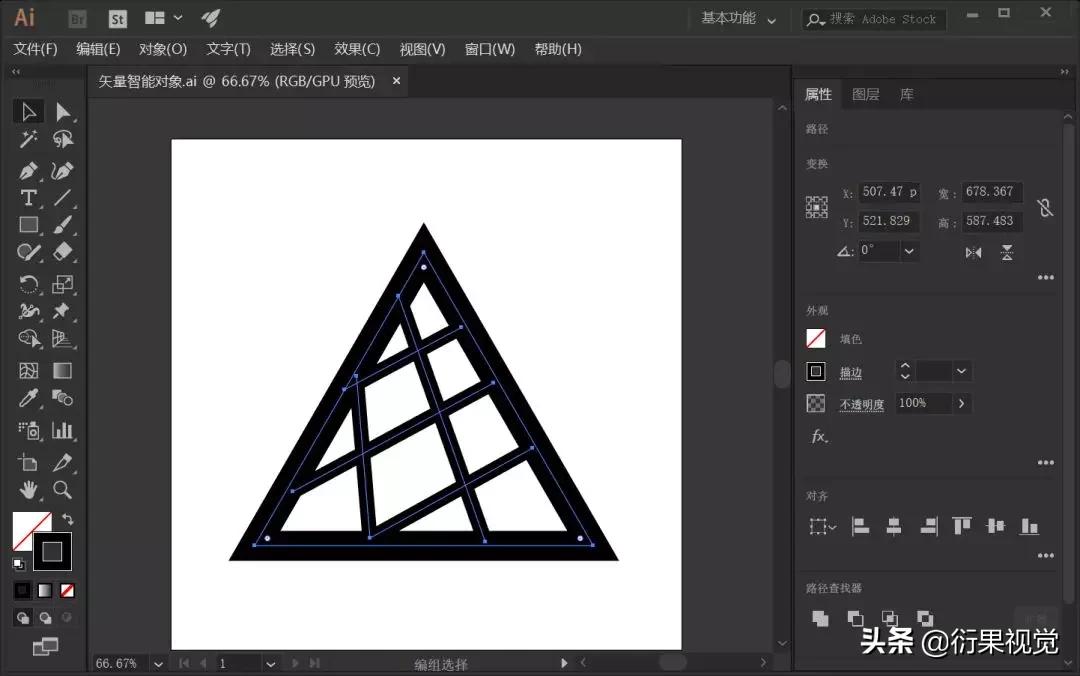
Task: Open the 窗口(W) menu
Action: coord(489,49)
